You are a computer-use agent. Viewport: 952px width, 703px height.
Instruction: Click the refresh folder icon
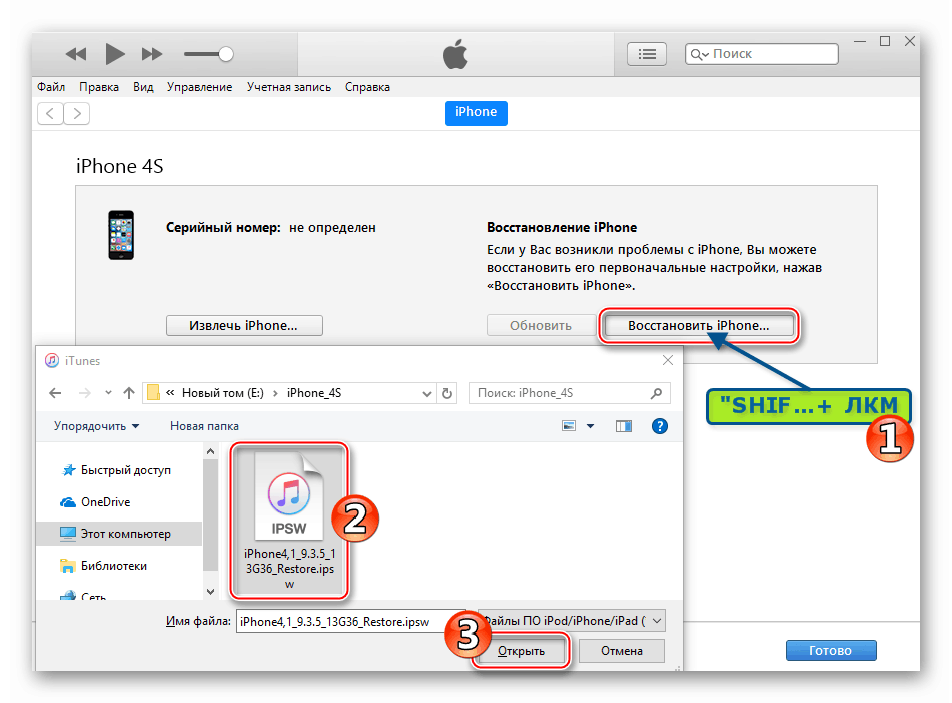[x=447, y=393]
